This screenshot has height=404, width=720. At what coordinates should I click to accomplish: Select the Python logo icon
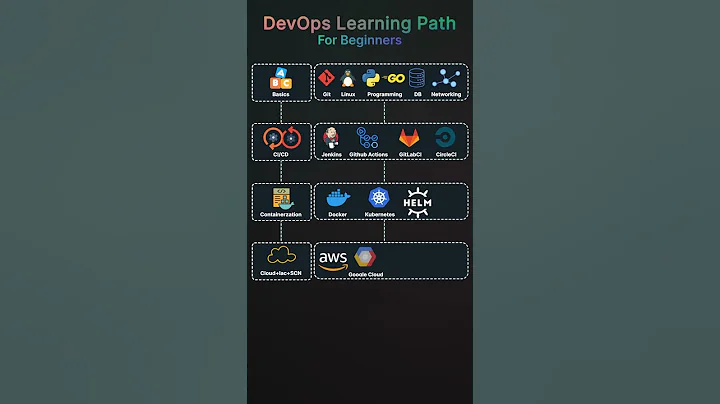tap(371, 79)
